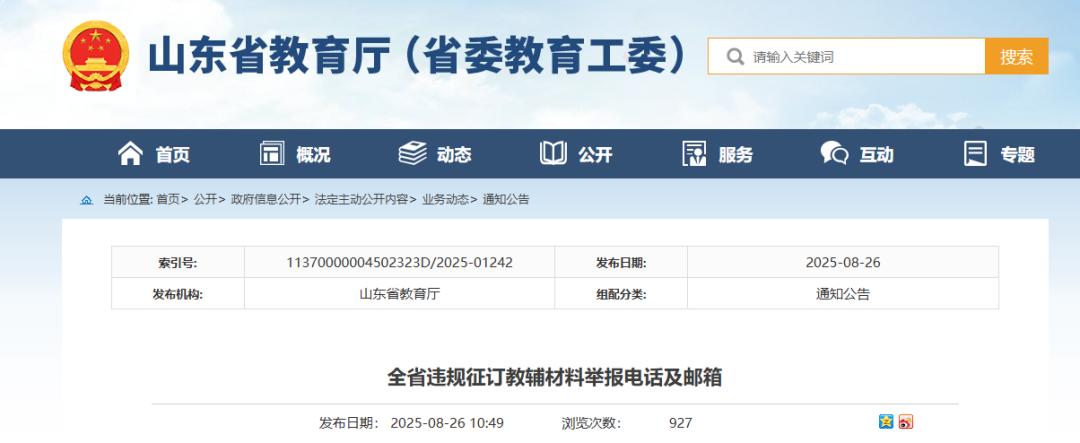
Task: Click the 山东省教育厅 table cell
Action: pos(399,293)
